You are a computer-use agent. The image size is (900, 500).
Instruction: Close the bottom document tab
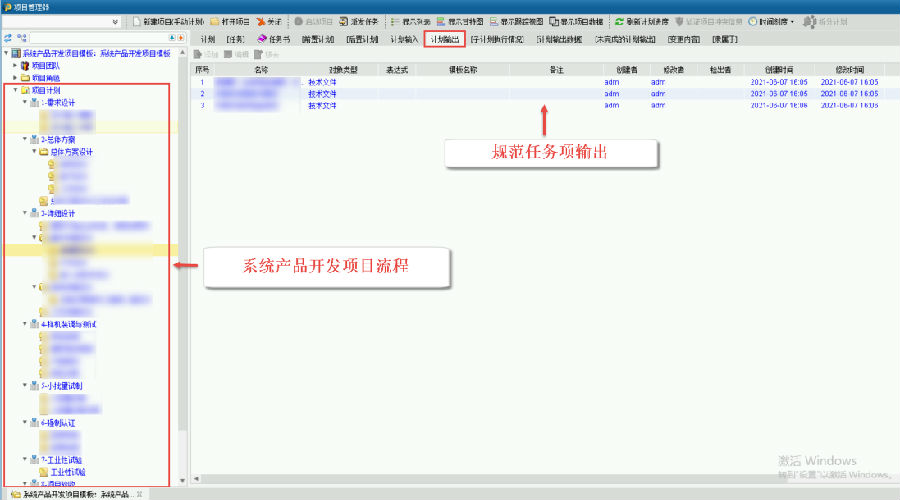[x=139, y=494]
